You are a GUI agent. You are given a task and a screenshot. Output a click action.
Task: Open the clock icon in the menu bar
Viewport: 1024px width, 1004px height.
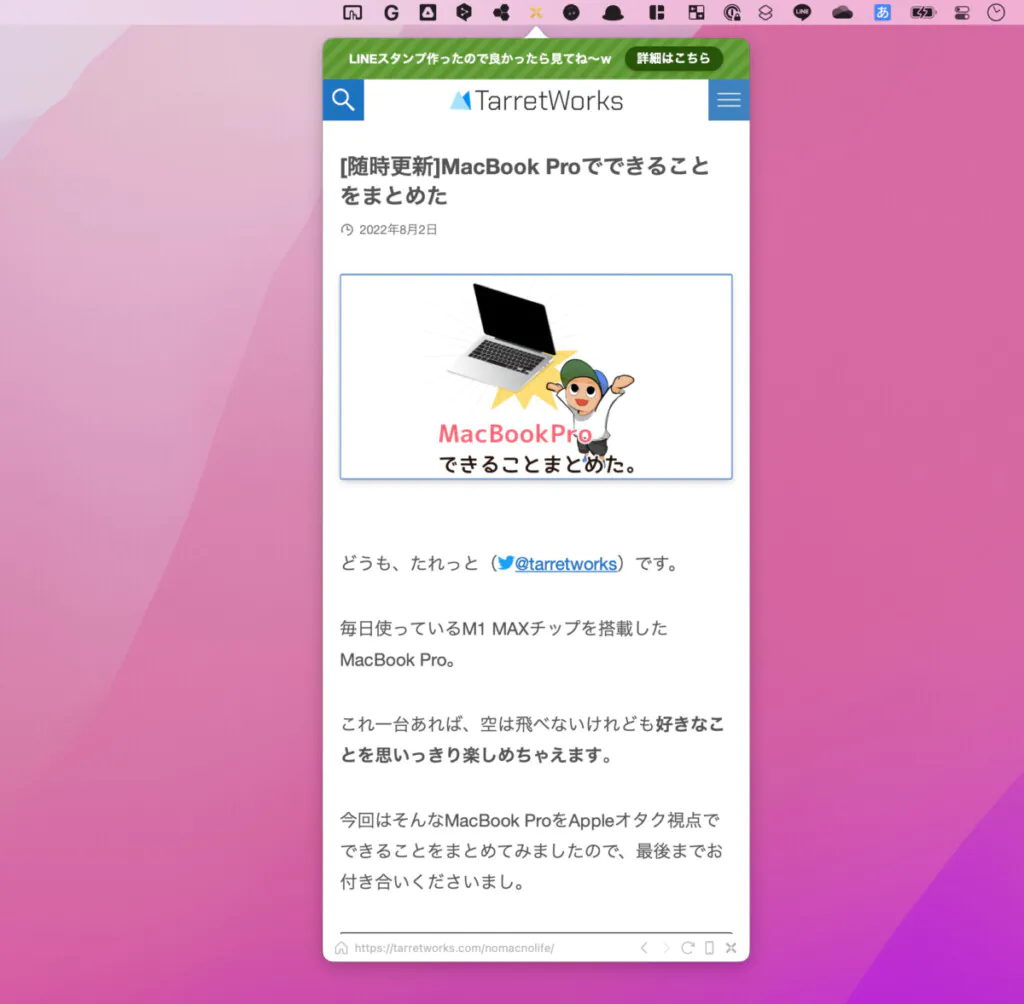pos(996,12)
